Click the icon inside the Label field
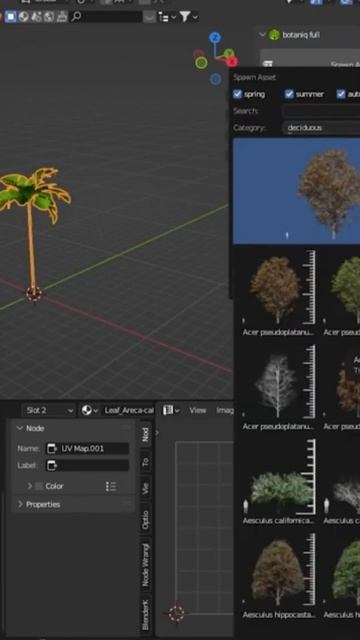Viewport: 360px width, 640px height. 52,465
